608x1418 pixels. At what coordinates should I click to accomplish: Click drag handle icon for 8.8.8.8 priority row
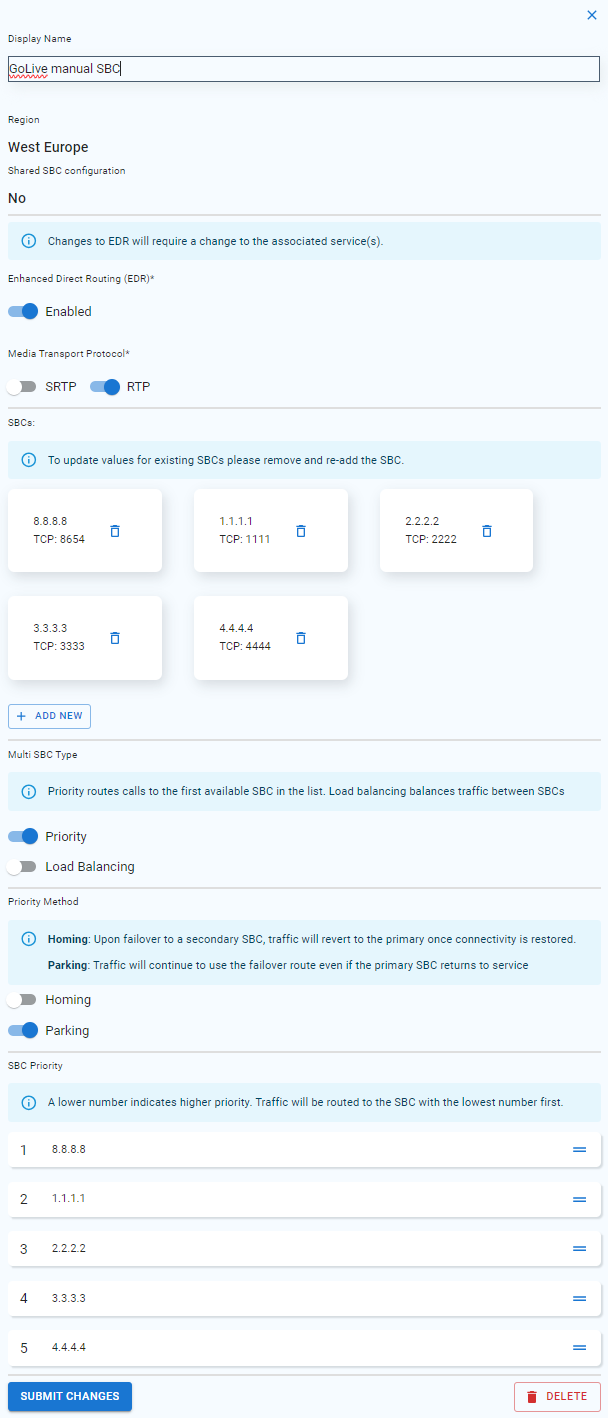point(579,1149)
